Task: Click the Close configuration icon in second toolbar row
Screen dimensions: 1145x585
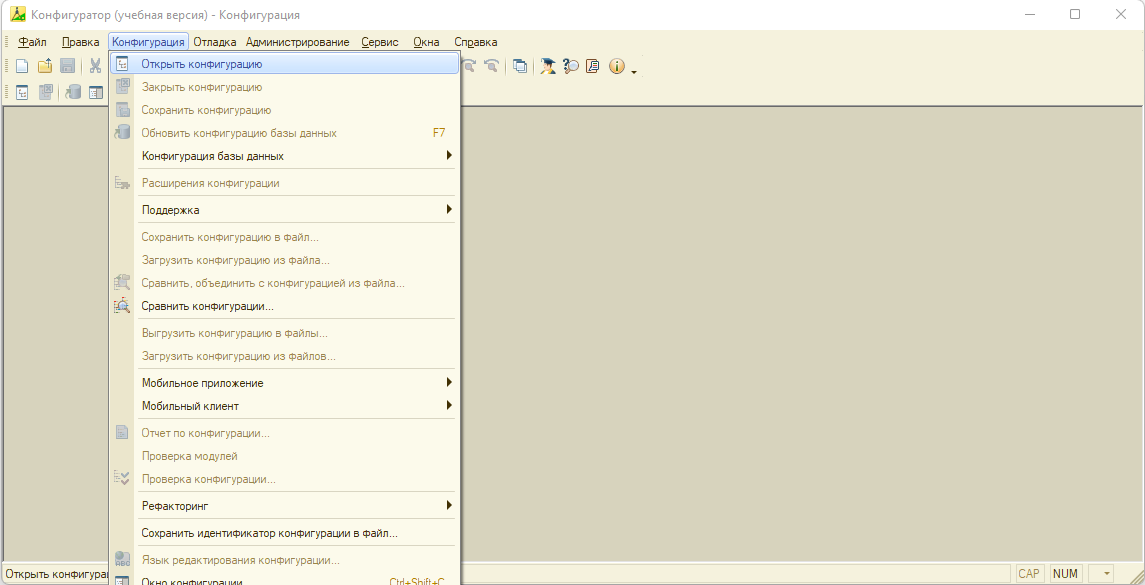Action: coord(45,93)
